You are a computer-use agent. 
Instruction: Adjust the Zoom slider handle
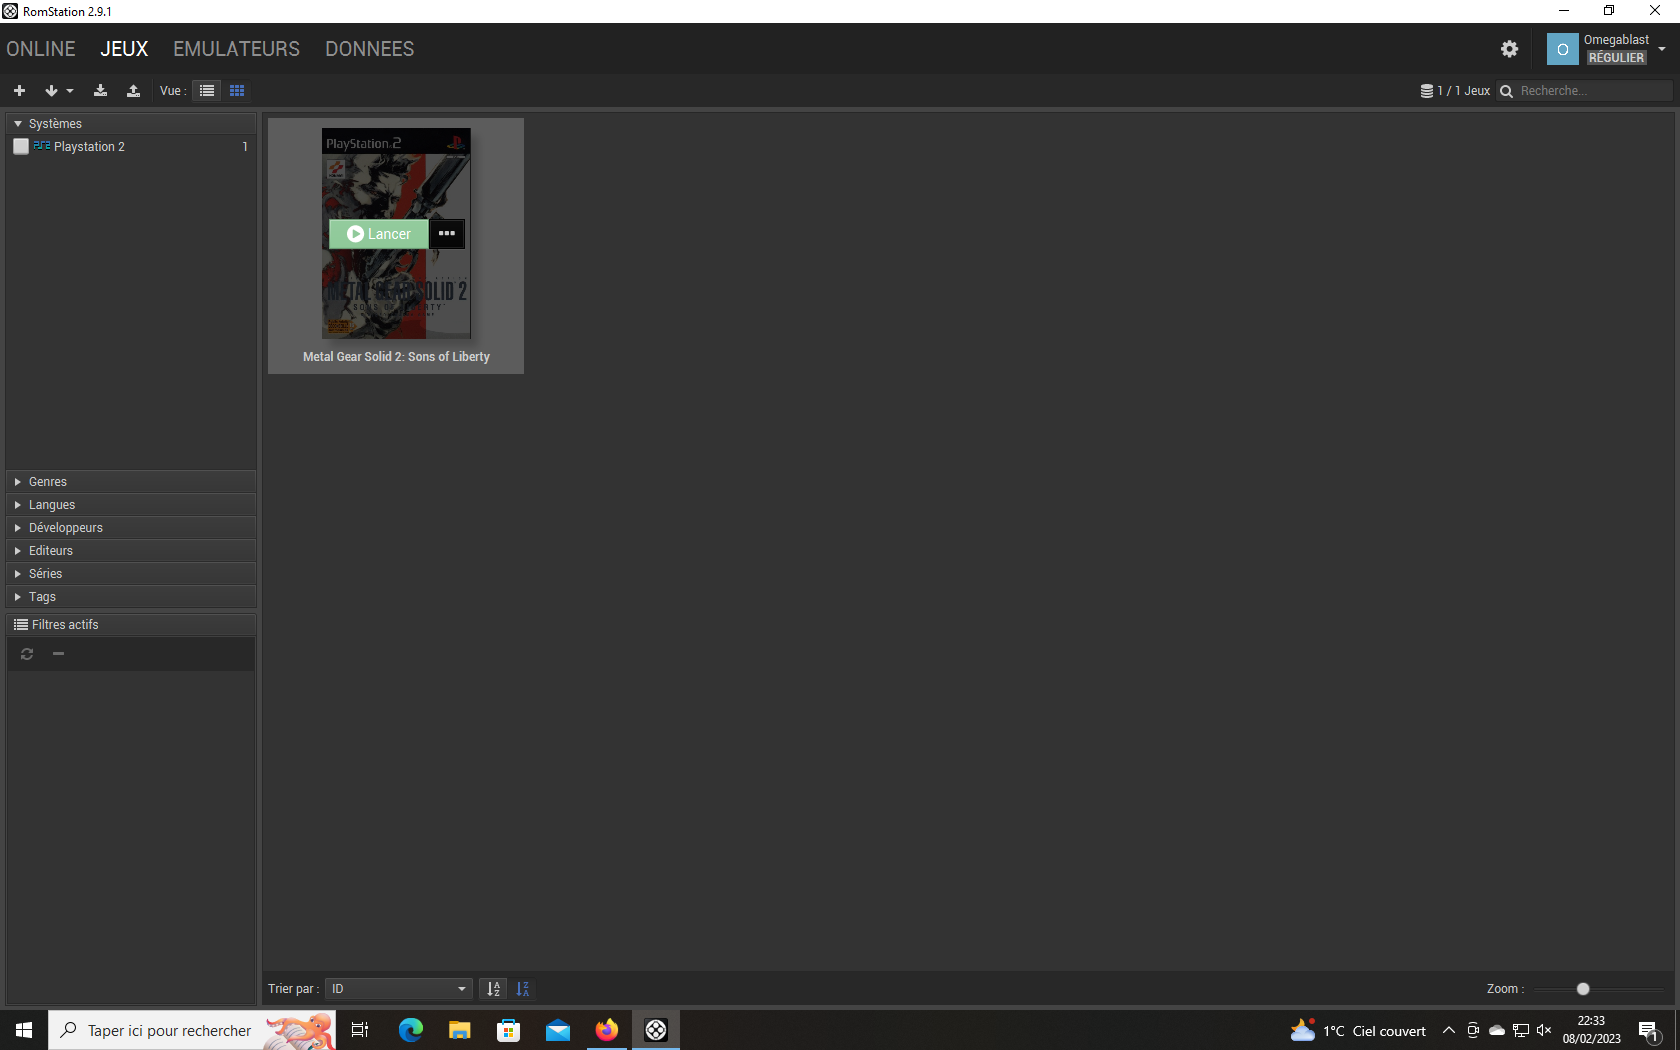click(1583, 989)
